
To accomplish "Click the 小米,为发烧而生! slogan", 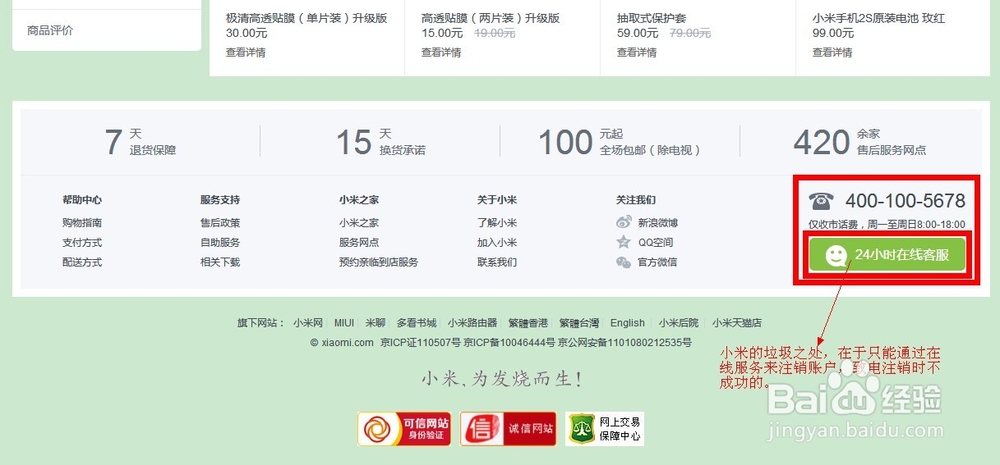I will tap(502, 380).
